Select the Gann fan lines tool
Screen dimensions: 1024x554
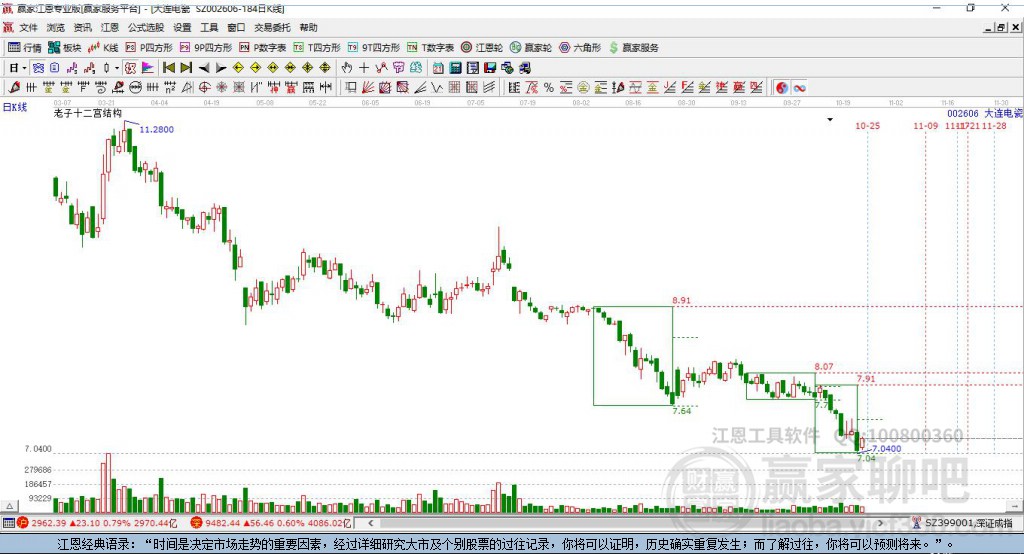(x=368, y=88)
